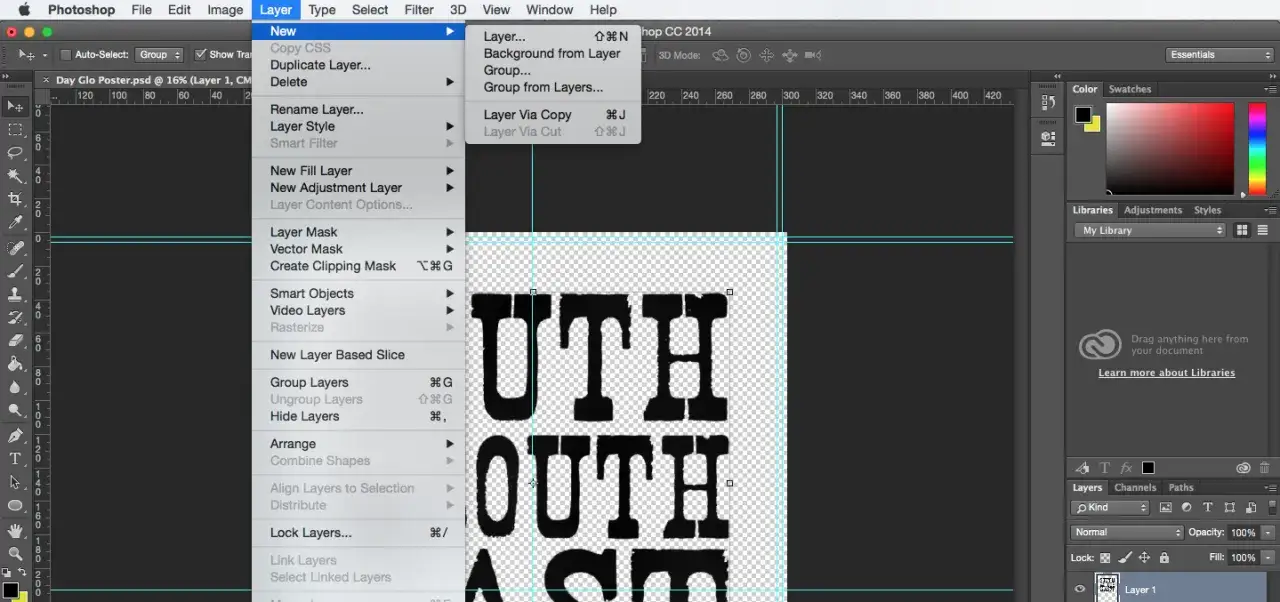
Task: Toggle the Auto-Select checkbox
Action: click(x=66, y=55)
